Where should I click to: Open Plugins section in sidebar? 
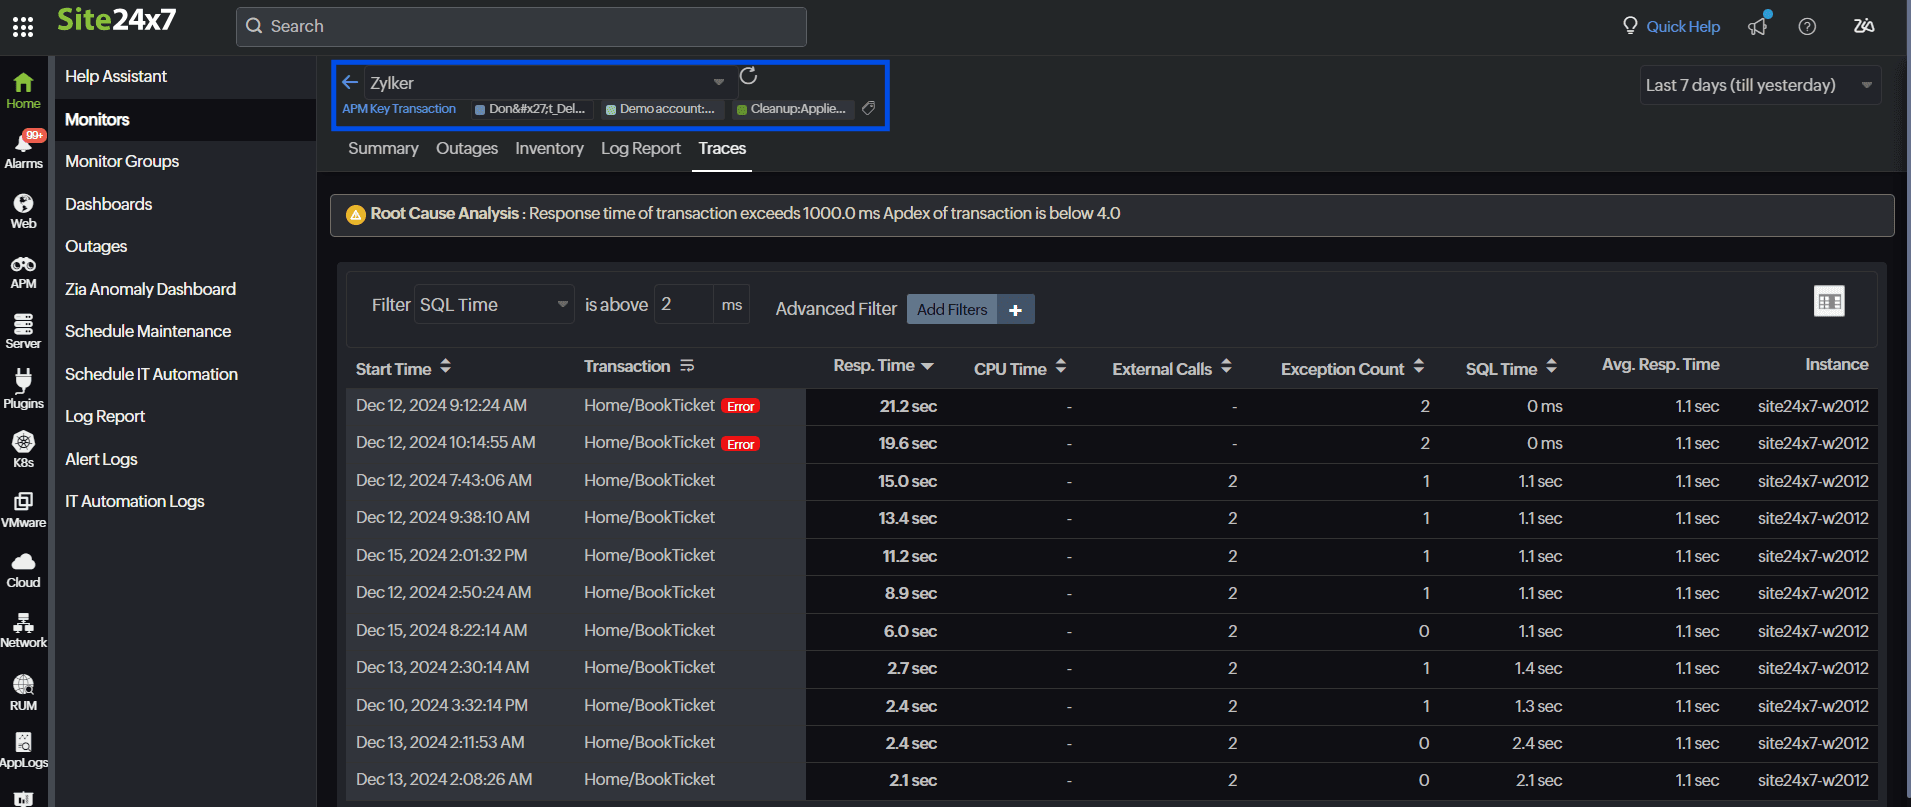[23, 389]
